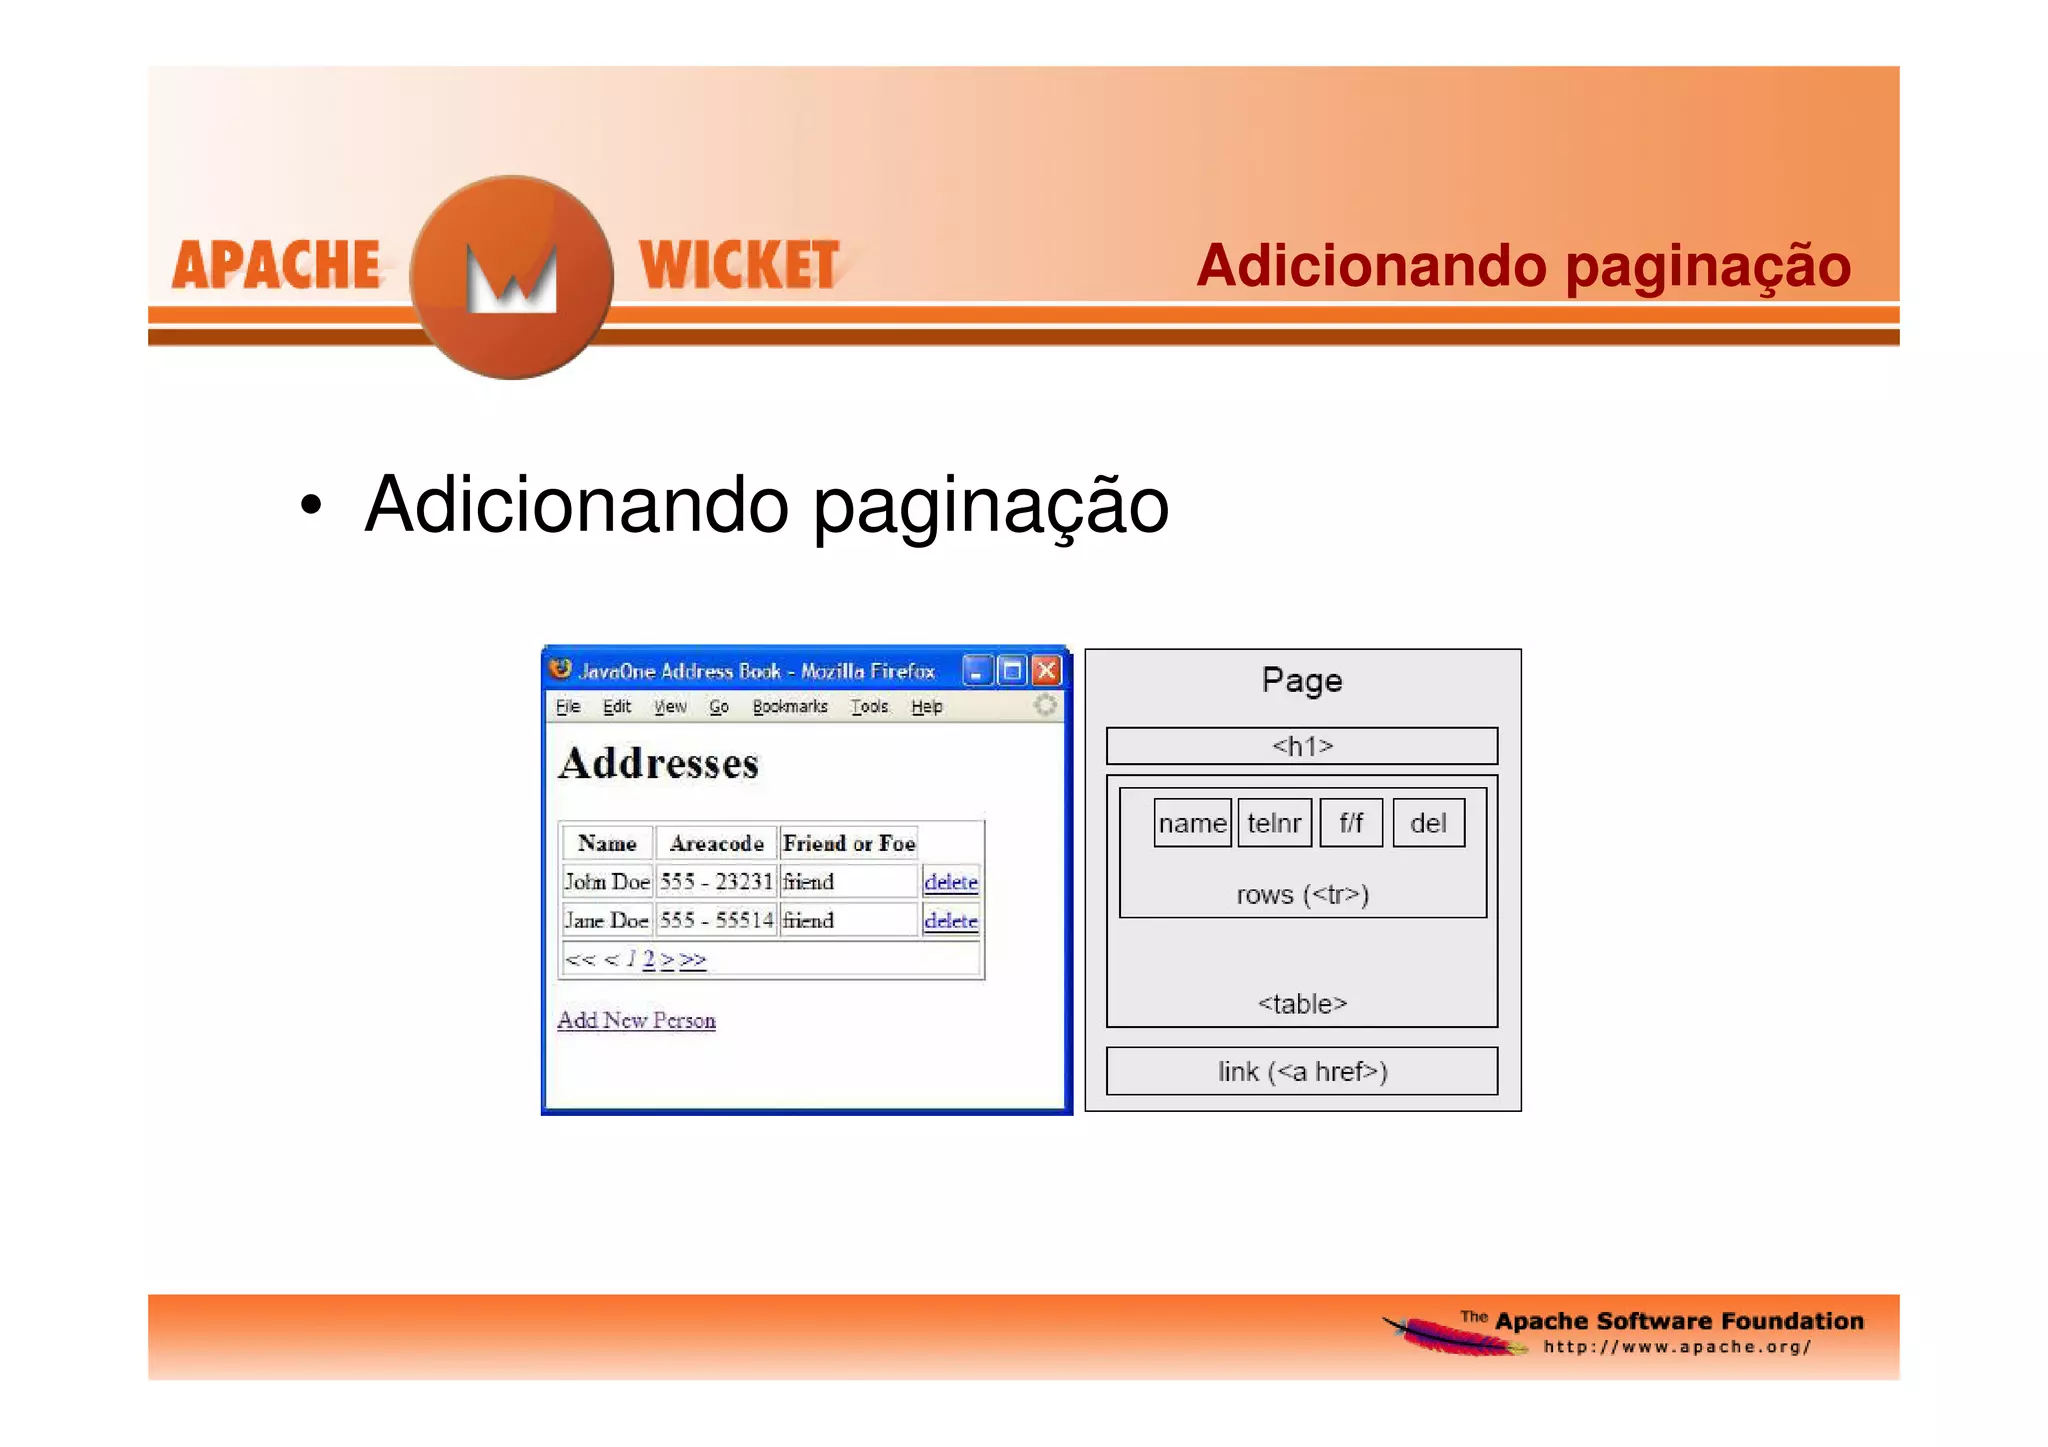Click the Firefox throbber activity icon
Screen dimensions: 2048x1447
pyautogui.click(x=1045, y=705)
